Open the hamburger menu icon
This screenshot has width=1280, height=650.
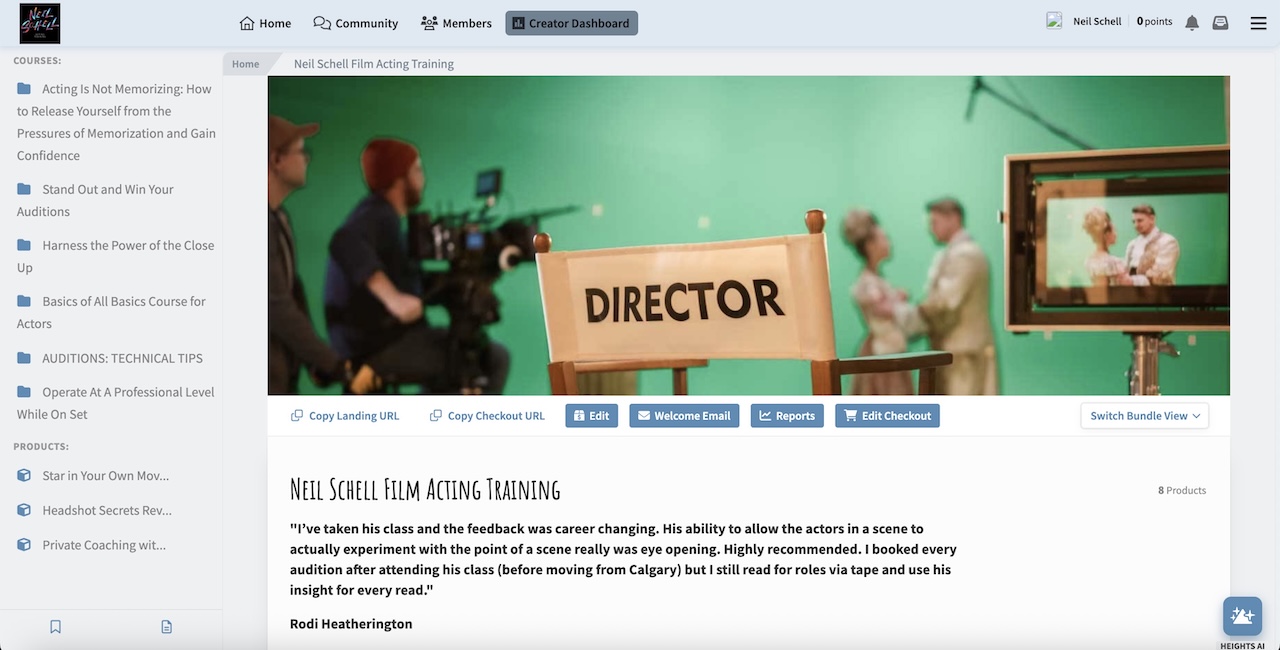coord(1258,23)
